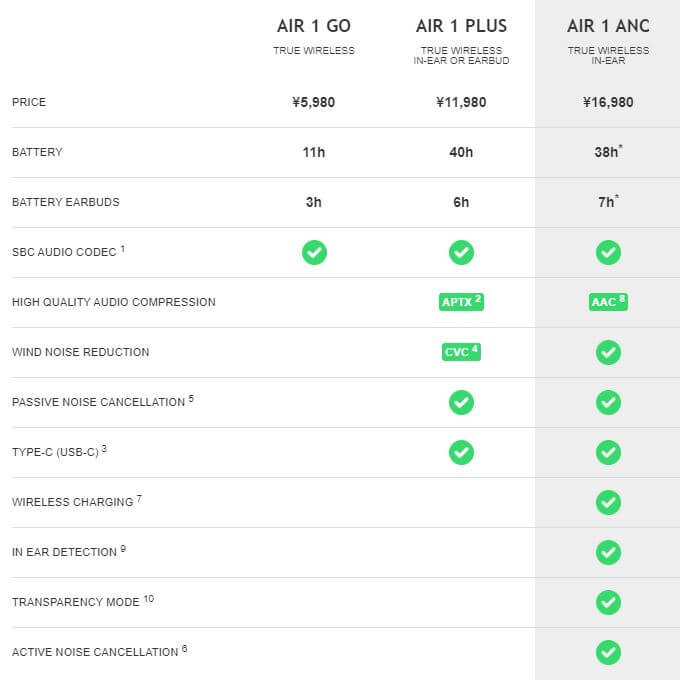Click the Type-C checkmark for Air 1 Plus
680x680 pixels.
pos(461,452)
